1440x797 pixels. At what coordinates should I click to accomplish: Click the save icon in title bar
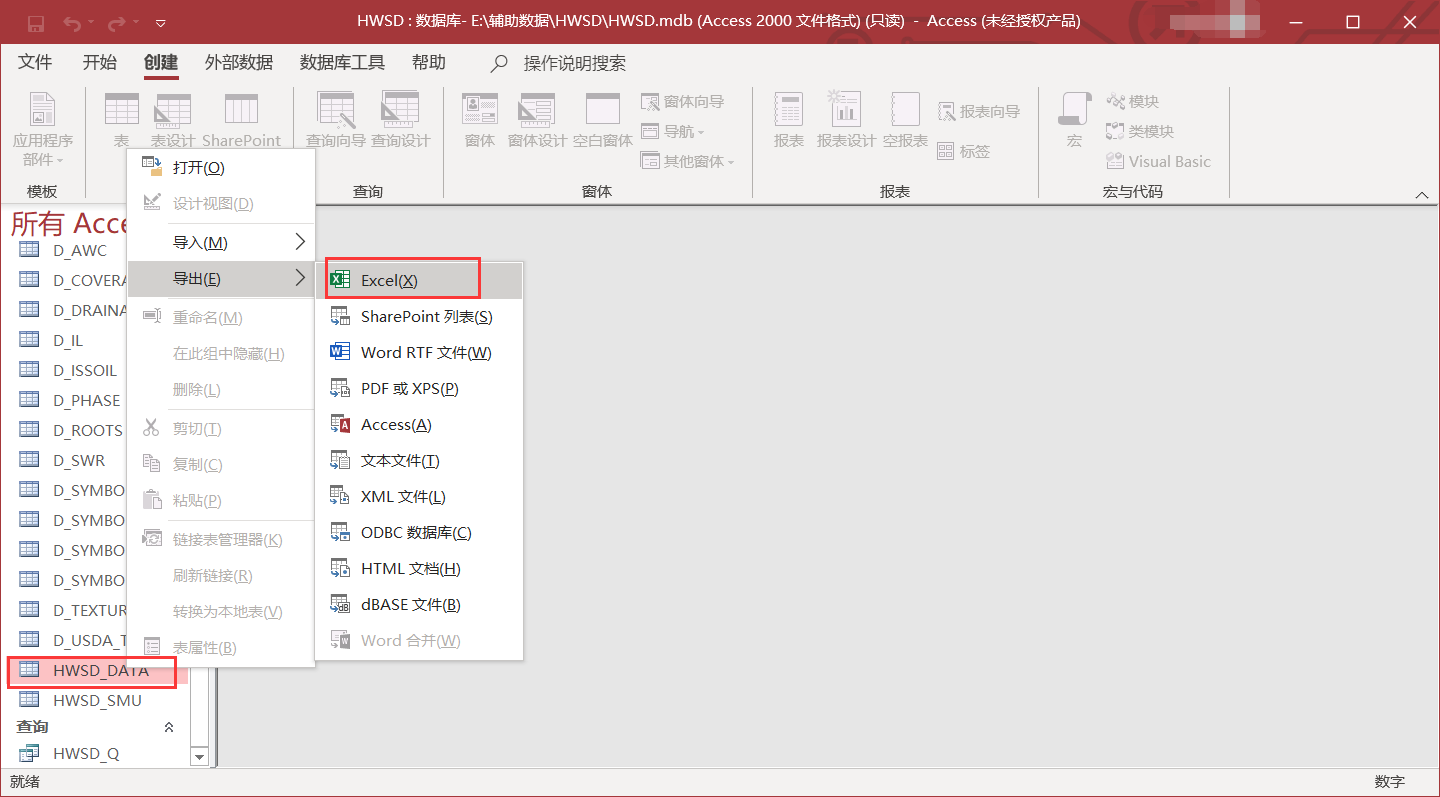(36, 22)
